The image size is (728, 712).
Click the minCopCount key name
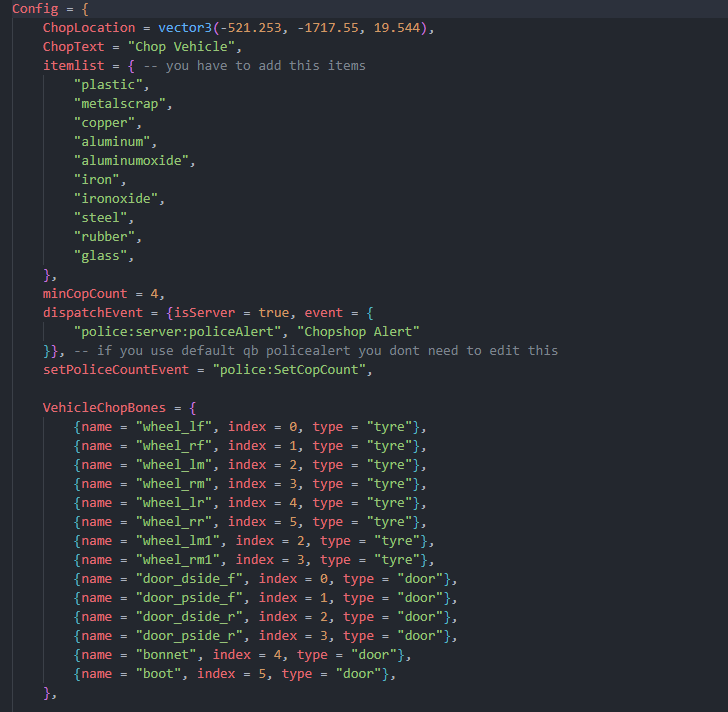pyautogui.click(x=85, y=293)
